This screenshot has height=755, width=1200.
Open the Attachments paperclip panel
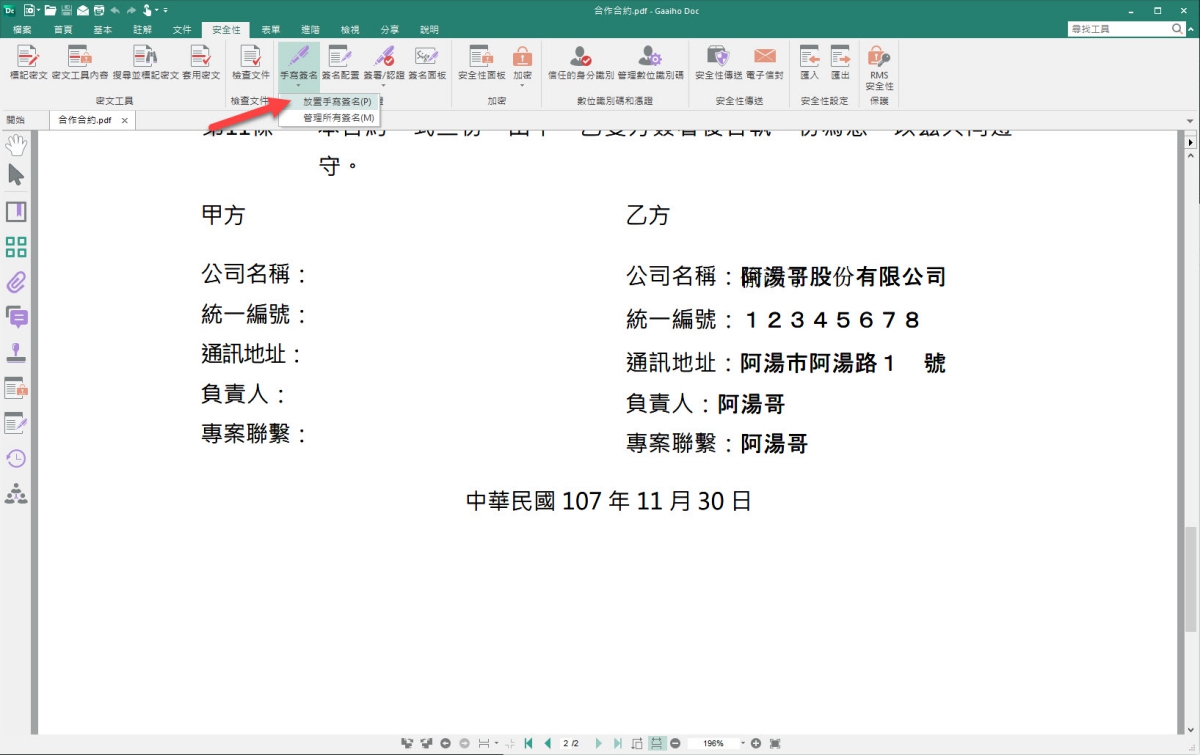pyautogui.click(x=16, y=282)
